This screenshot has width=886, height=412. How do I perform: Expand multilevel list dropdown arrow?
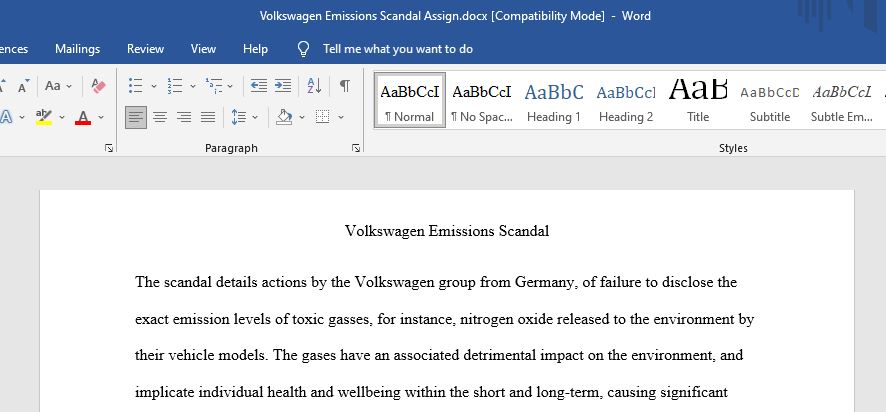coord(230,86)
